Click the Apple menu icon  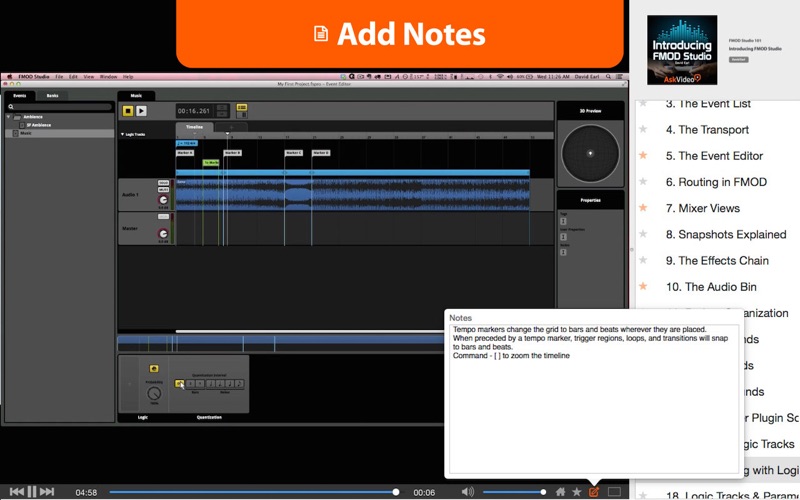click(x=9, y=77)
